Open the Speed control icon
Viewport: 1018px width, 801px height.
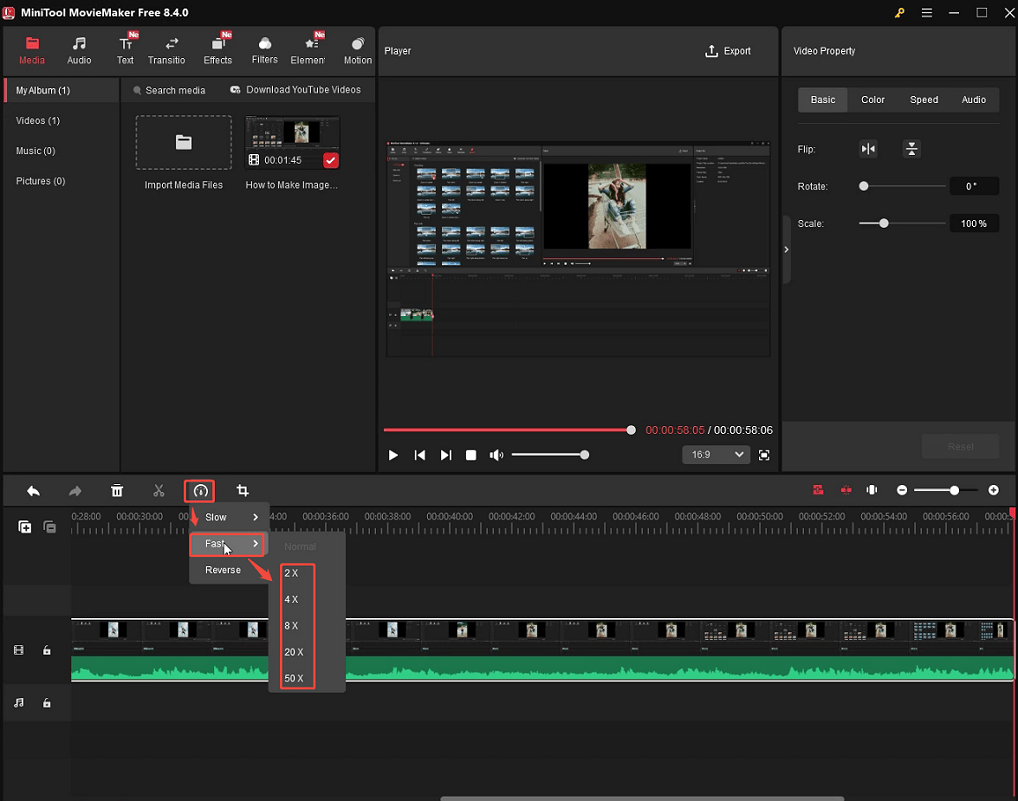(x=199, y=490)
